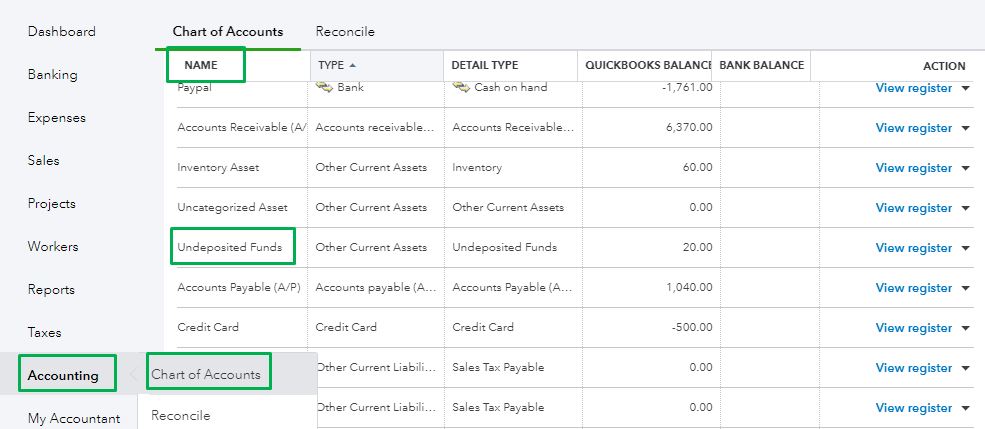The width and height of the screenshot is (985, 429).
Task: Click View register in the last Sales Tax Payable row
Action: tap(913, 408)
